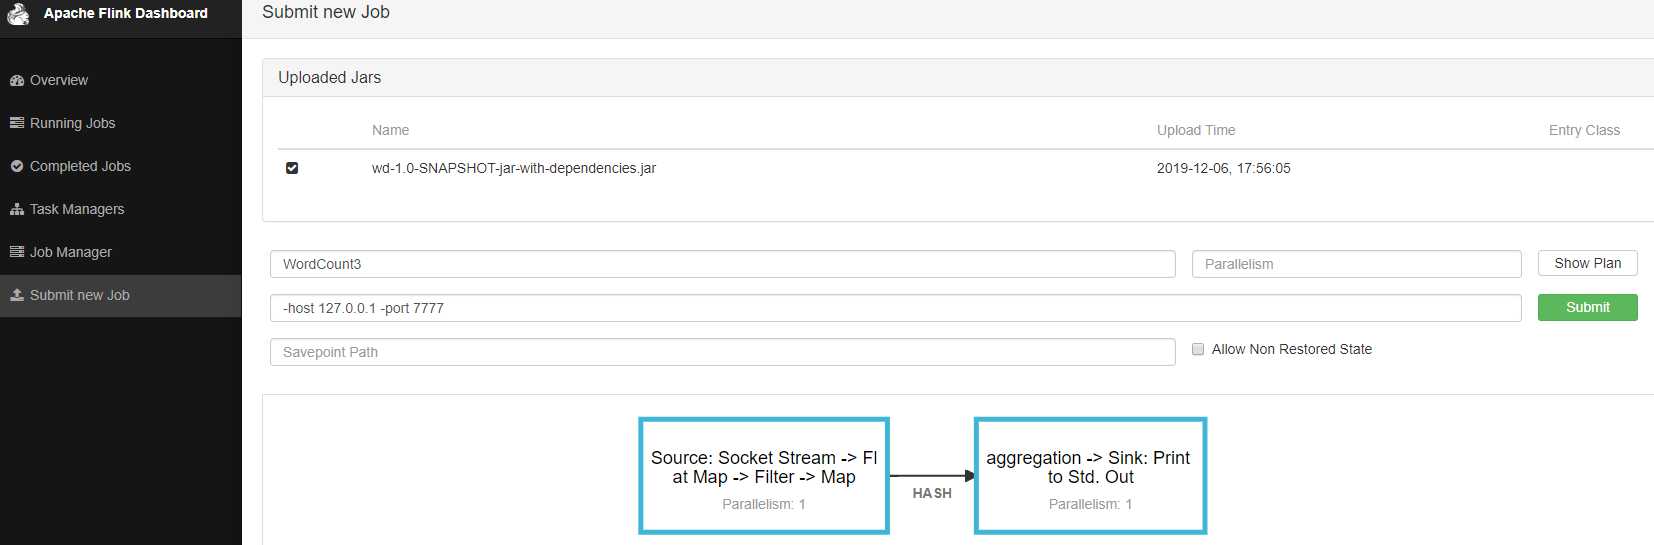
Task: Edit the WordCount3 entry class field
Action: tap(722, 264)
